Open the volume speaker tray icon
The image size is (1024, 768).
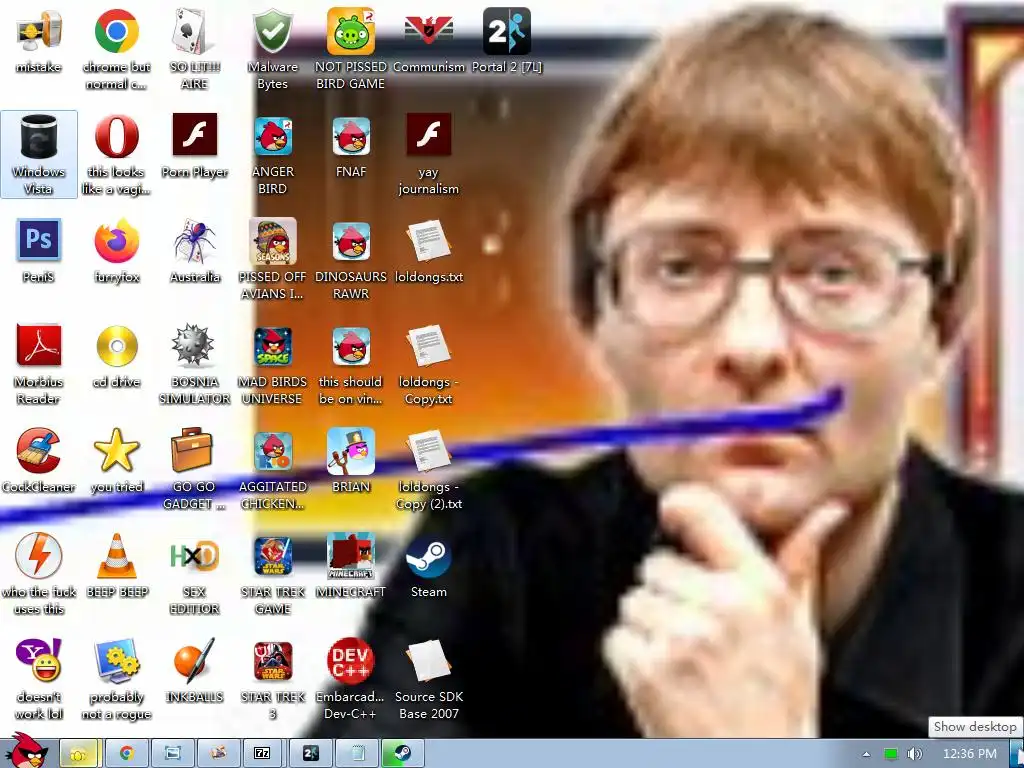pyautogui.click(x=914, y=754)
